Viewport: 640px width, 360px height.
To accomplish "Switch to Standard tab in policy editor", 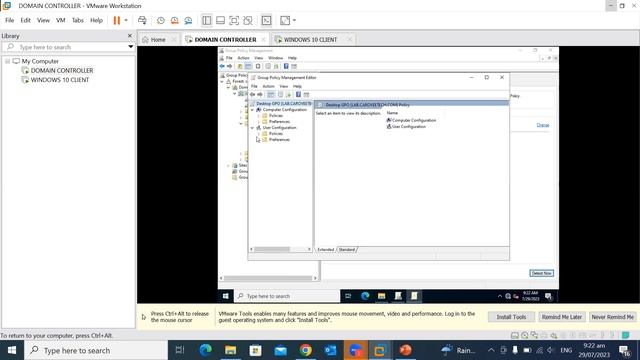I will (347, 249).
